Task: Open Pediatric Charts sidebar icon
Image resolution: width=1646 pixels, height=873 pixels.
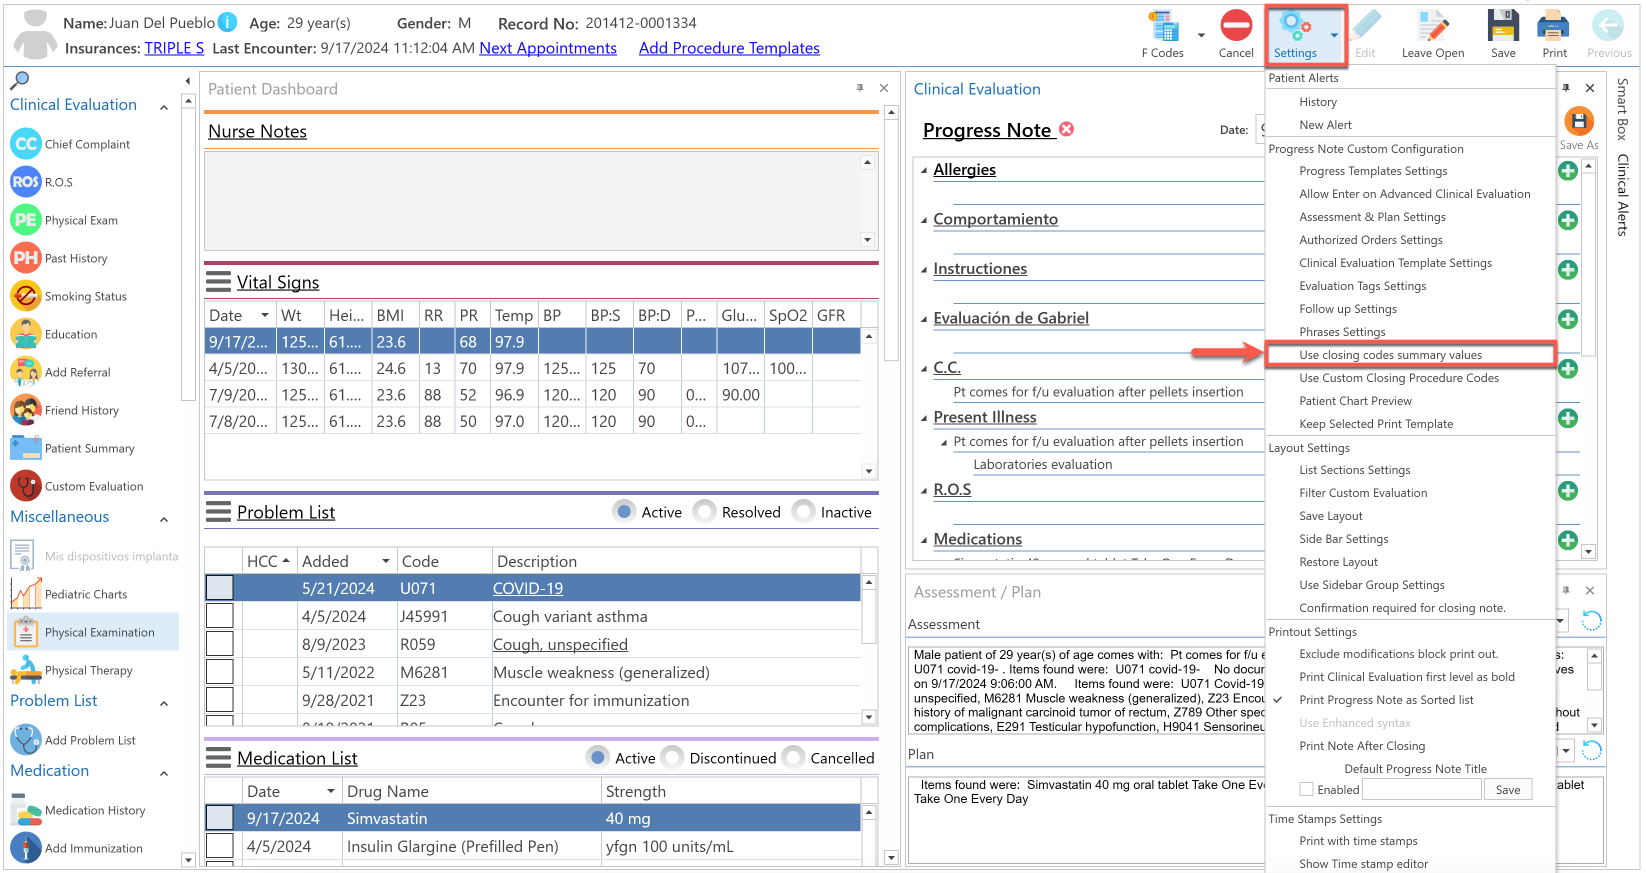Action: (26, 594)
